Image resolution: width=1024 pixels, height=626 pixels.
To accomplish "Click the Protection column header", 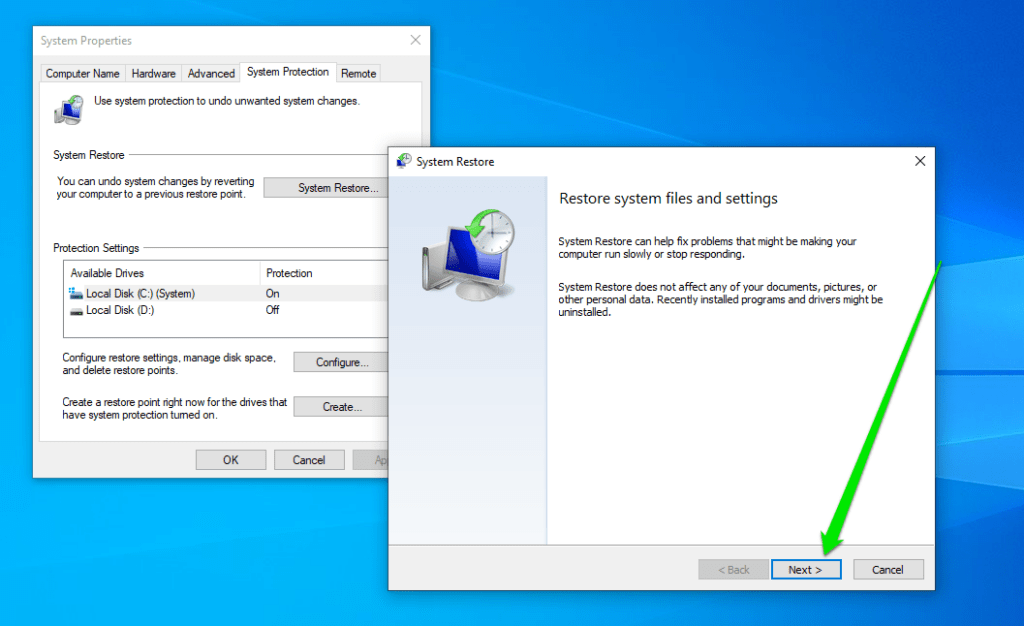I will click(x=293, y=272).
